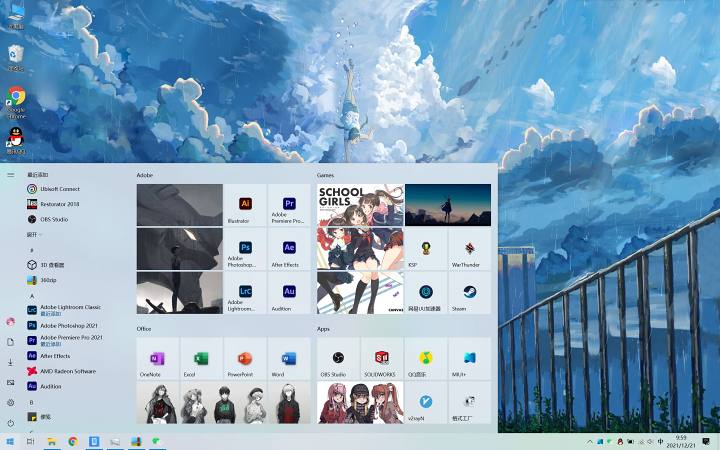Screen dimensions: 720x450
Task: Open the MIUI+ tile
Action: pyautogui.click(x=469, y=359)
